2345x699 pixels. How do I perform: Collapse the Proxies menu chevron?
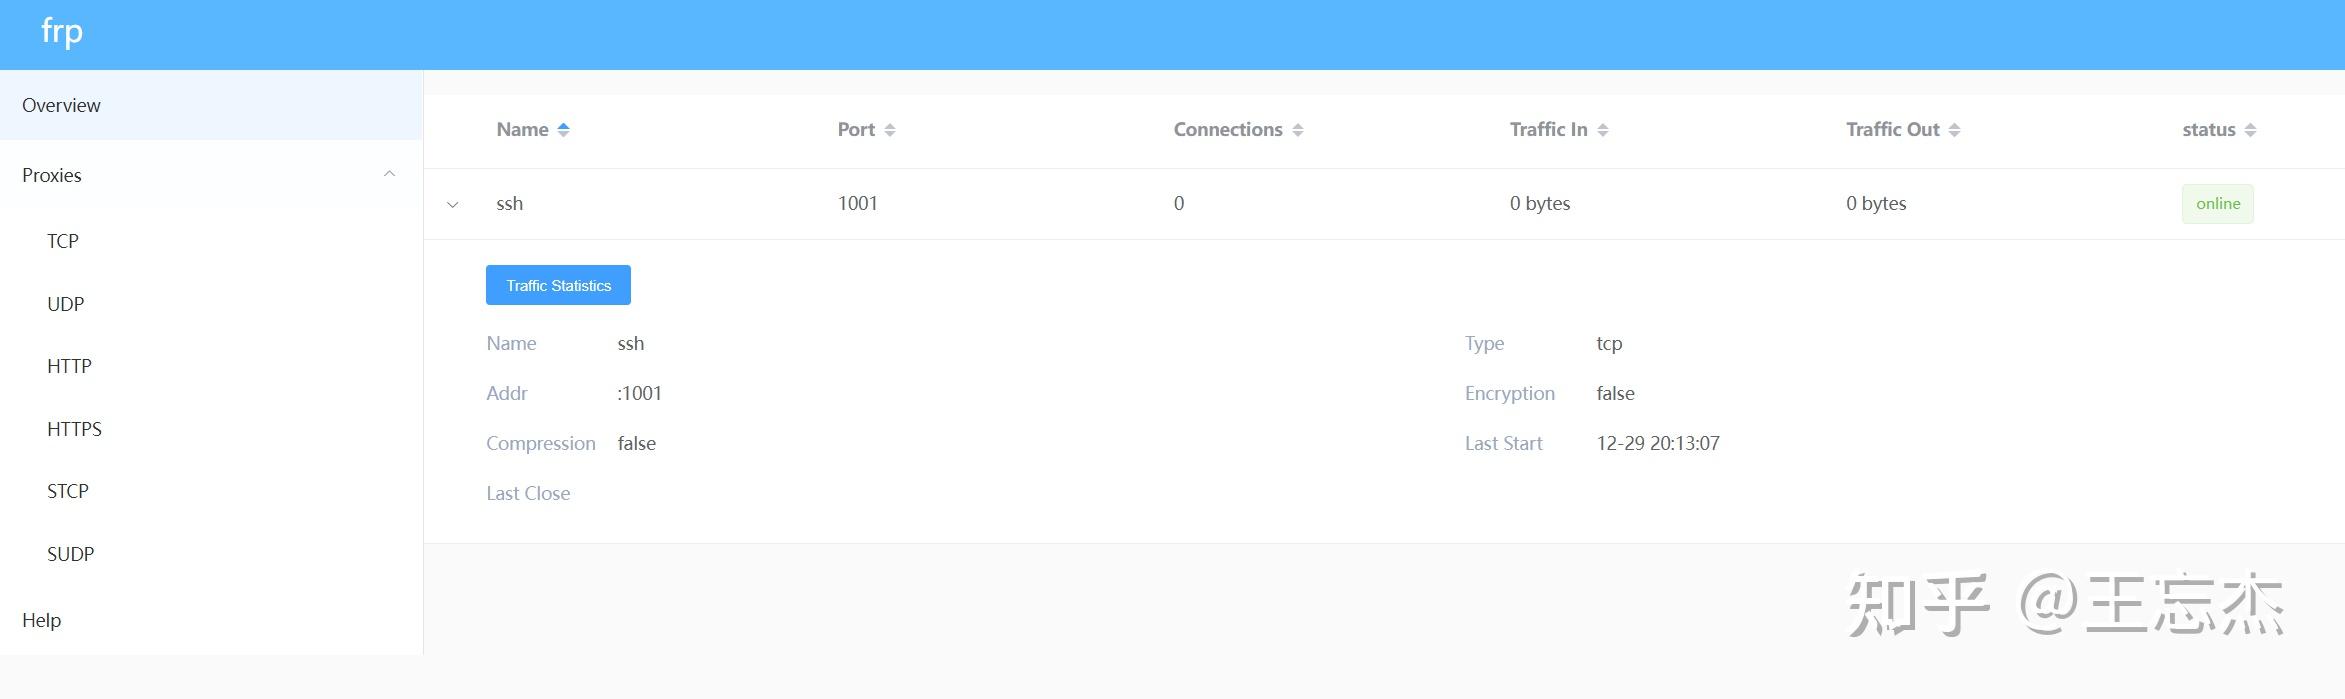(389, 174)
